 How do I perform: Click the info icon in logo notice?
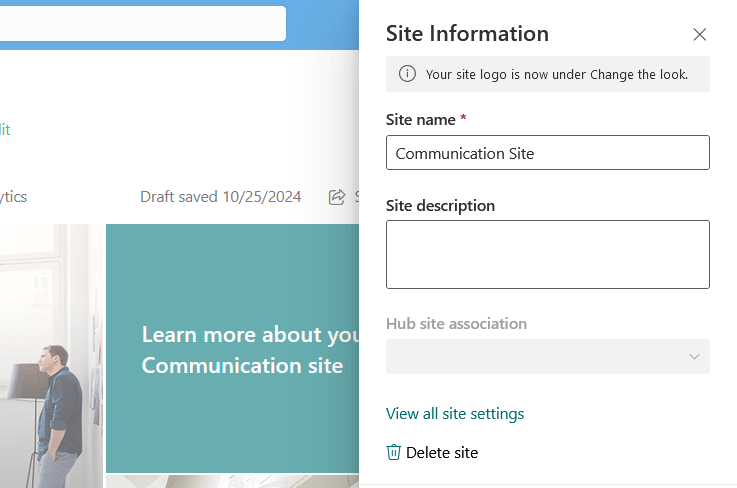tap(407, 74)
